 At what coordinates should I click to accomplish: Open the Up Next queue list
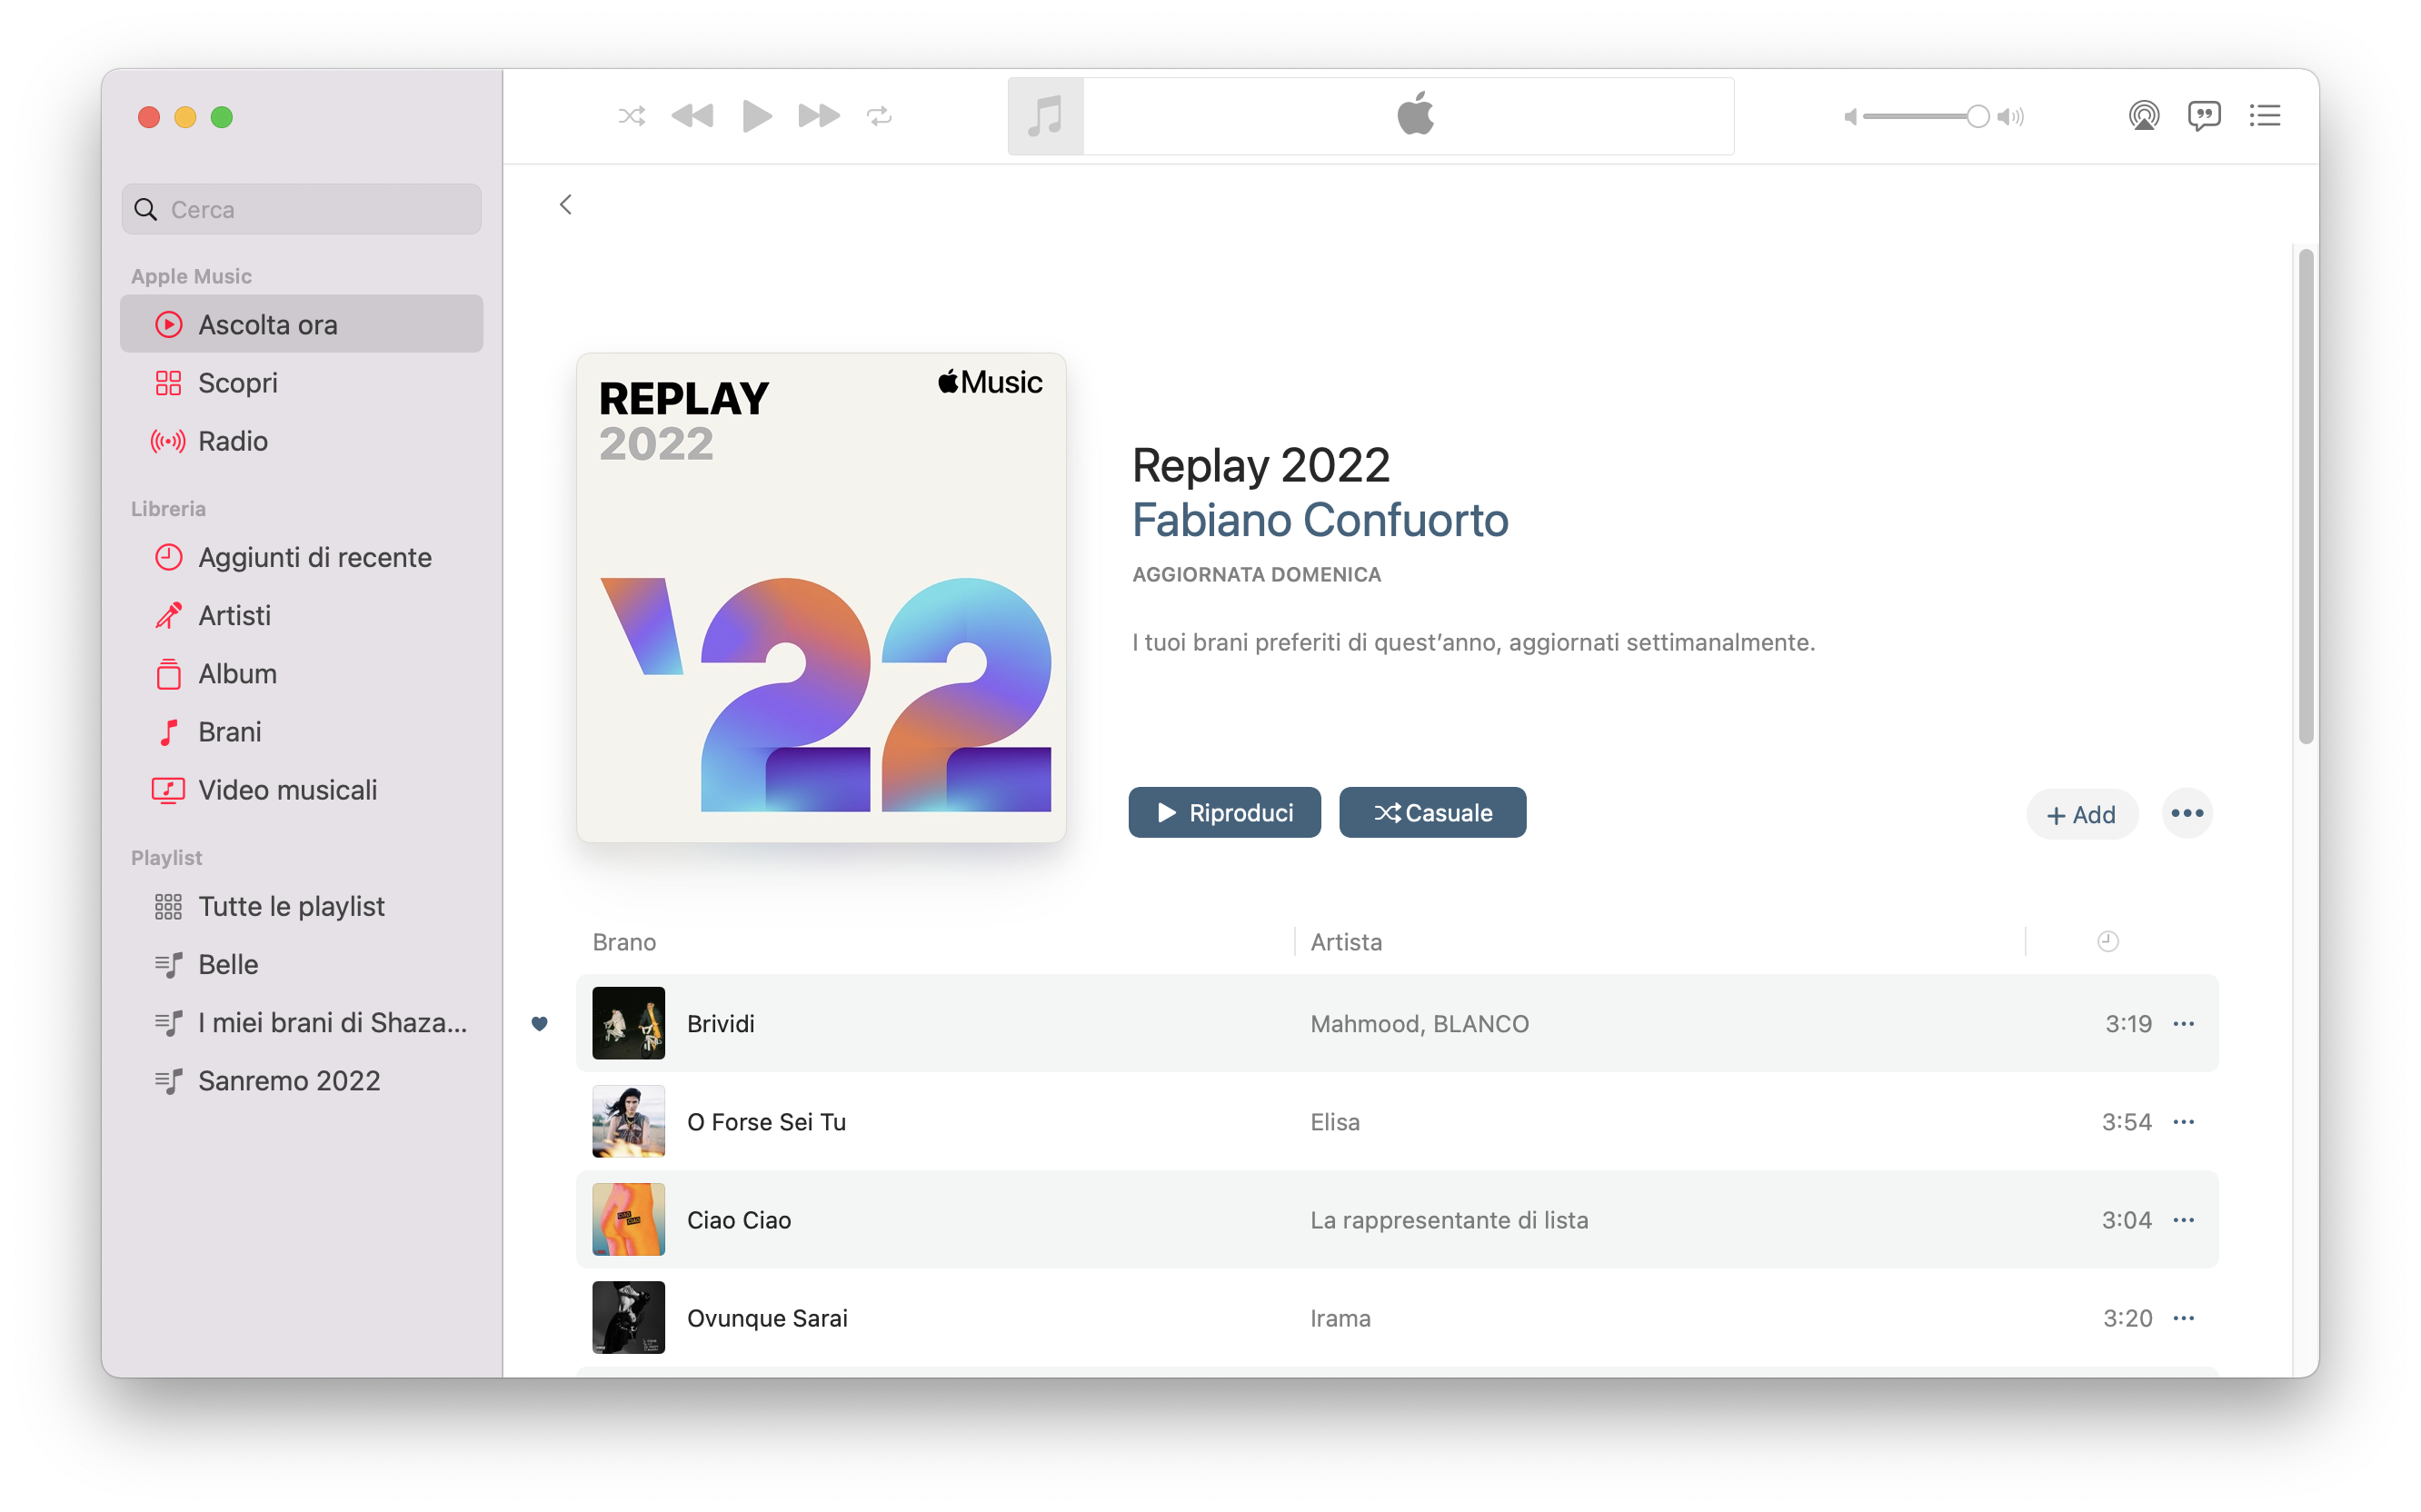(2265, 116)
